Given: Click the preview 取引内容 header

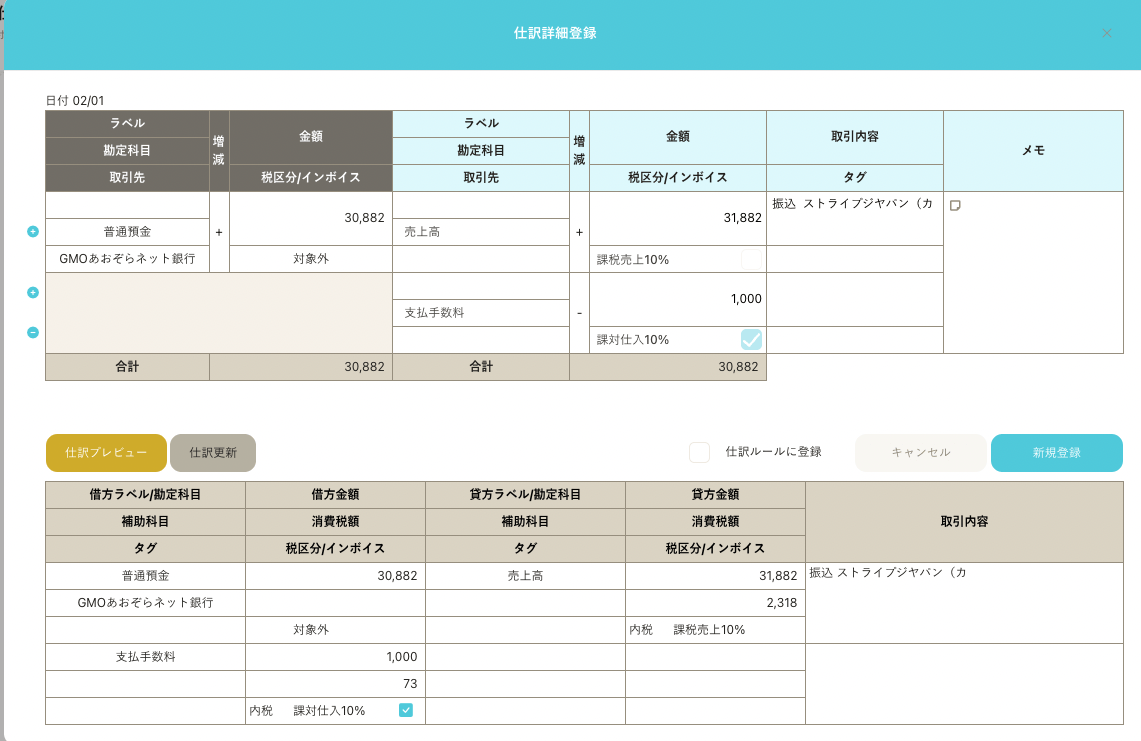Looking at the screenshot, I should 964,521.
